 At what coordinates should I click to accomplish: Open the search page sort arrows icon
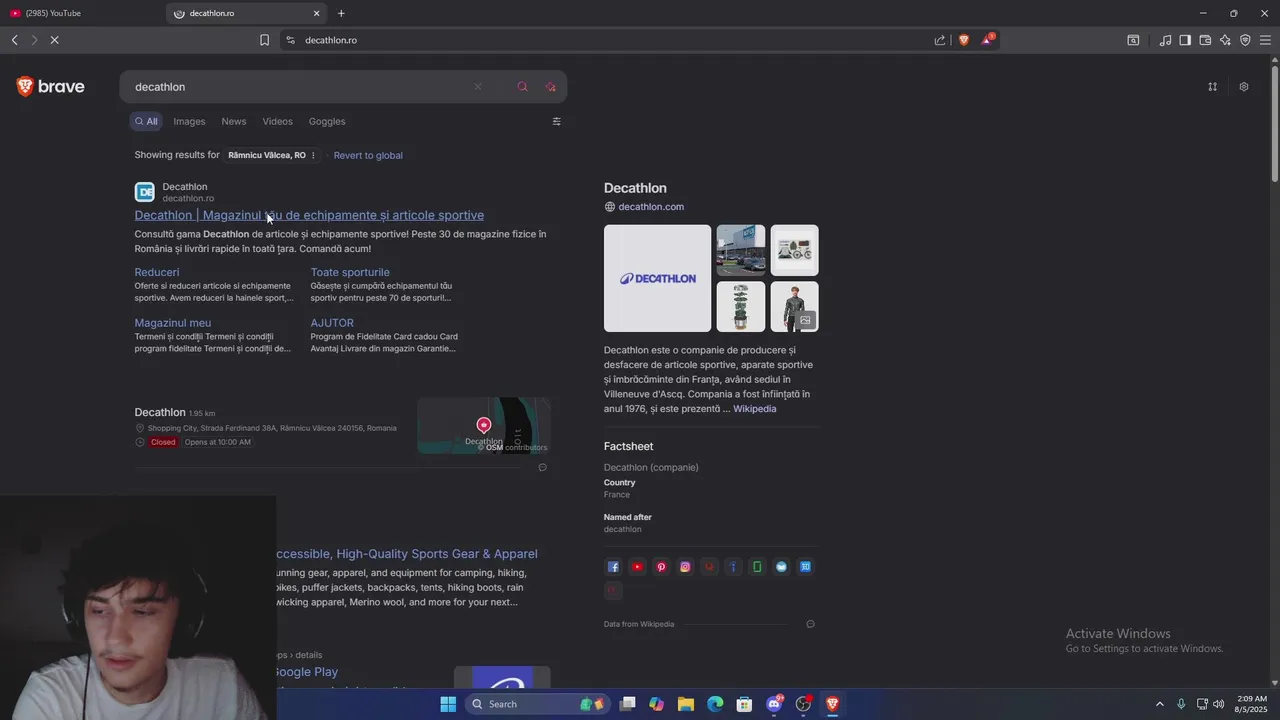(1212, 87)
